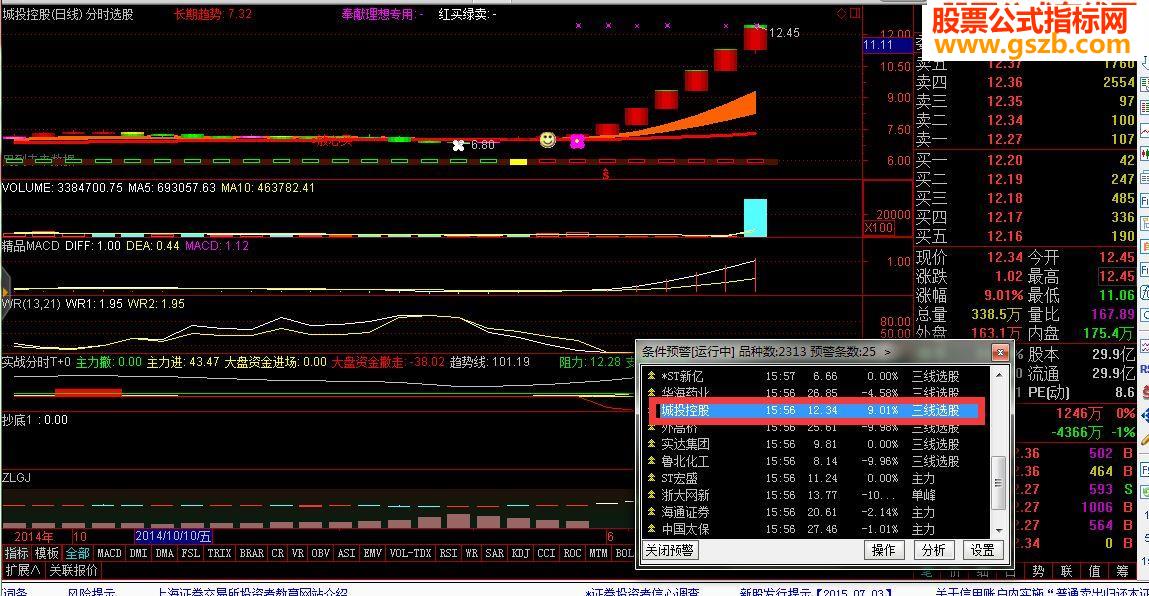
Task: Switch to the DMA indicator
Action: pos(164,553)
